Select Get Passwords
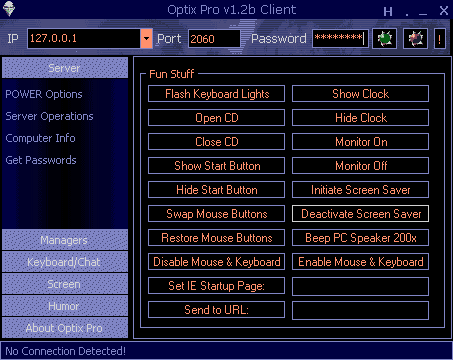The height and width of the screenshot is (360, 453). [x=41, y=160]
